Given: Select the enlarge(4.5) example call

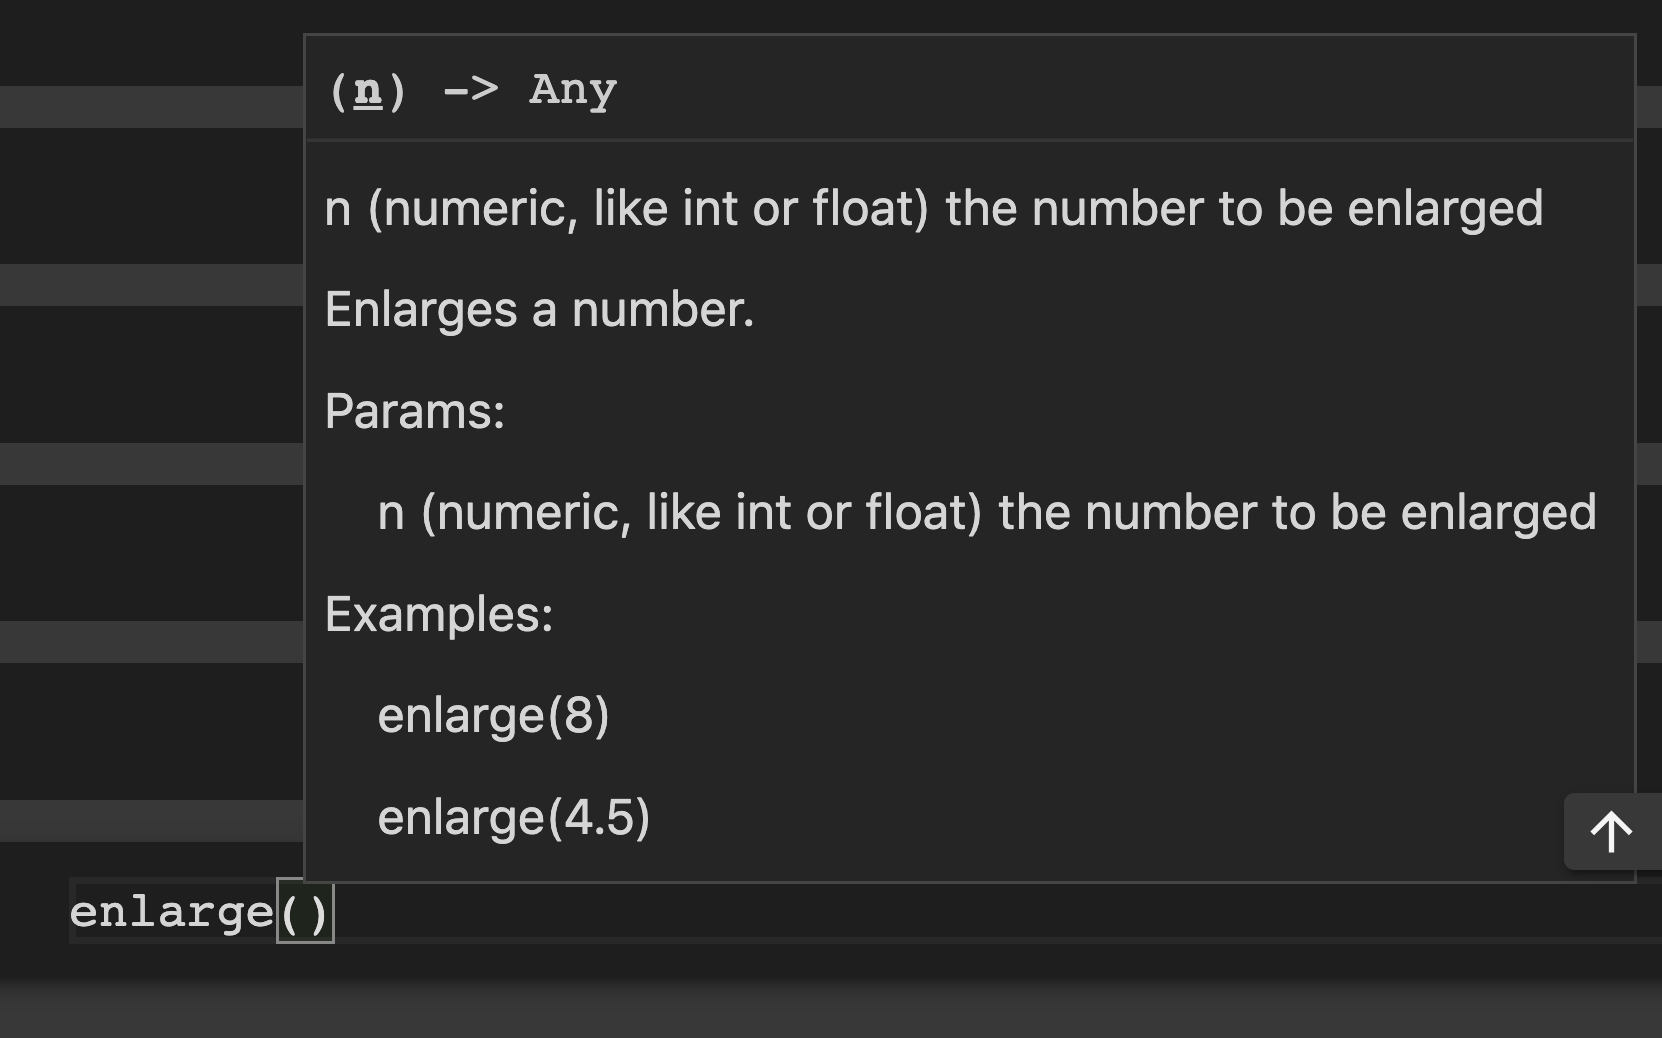Looking at the screenshot, I should click(513, 817).
